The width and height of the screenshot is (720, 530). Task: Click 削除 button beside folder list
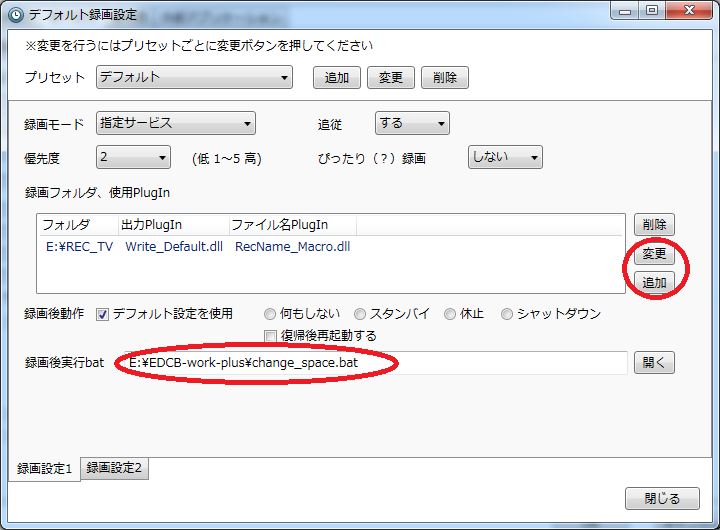point(654,225)
